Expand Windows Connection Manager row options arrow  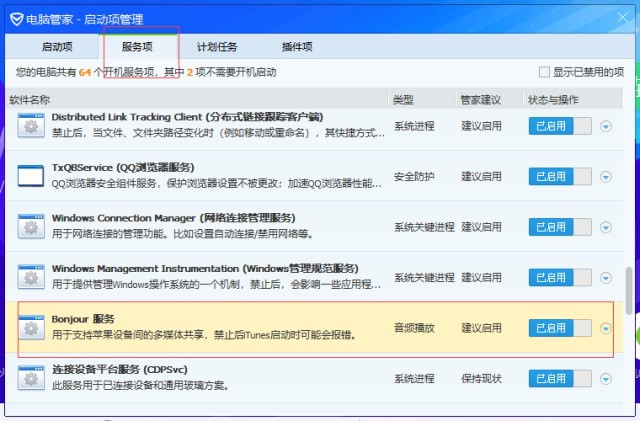click(606, 227)
